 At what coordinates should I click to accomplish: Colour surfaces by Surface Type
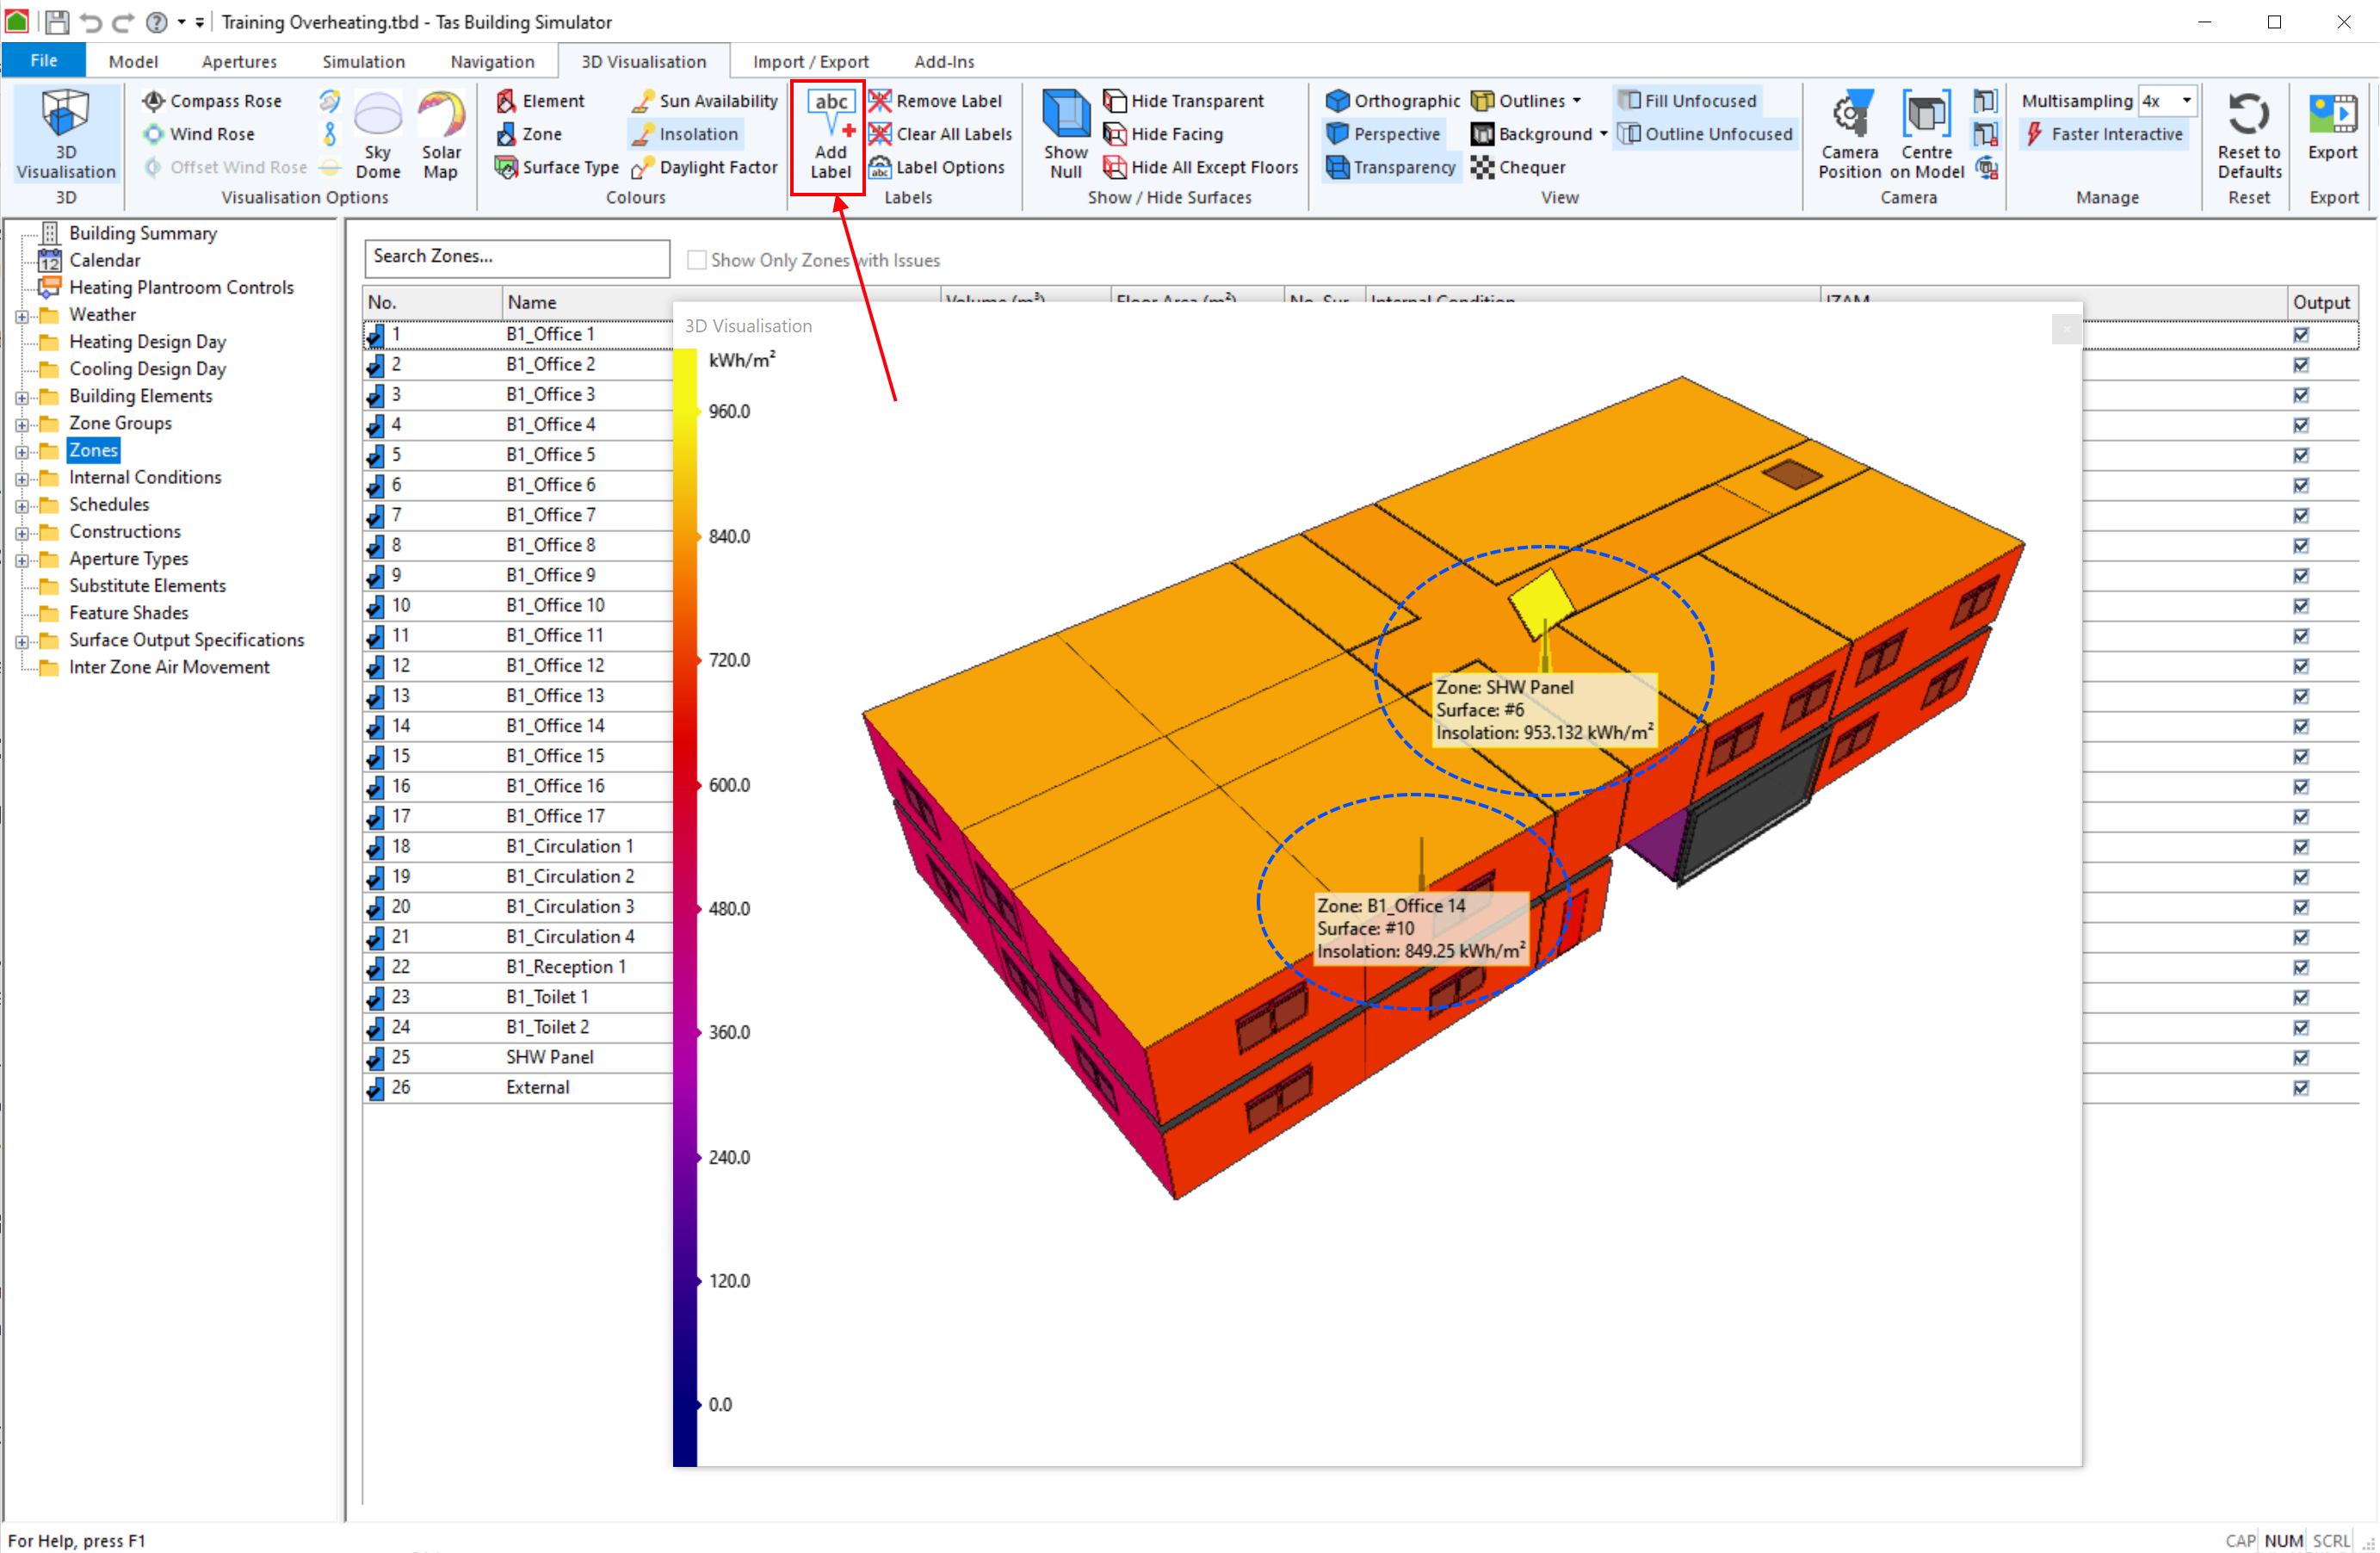tap(557, 167)
